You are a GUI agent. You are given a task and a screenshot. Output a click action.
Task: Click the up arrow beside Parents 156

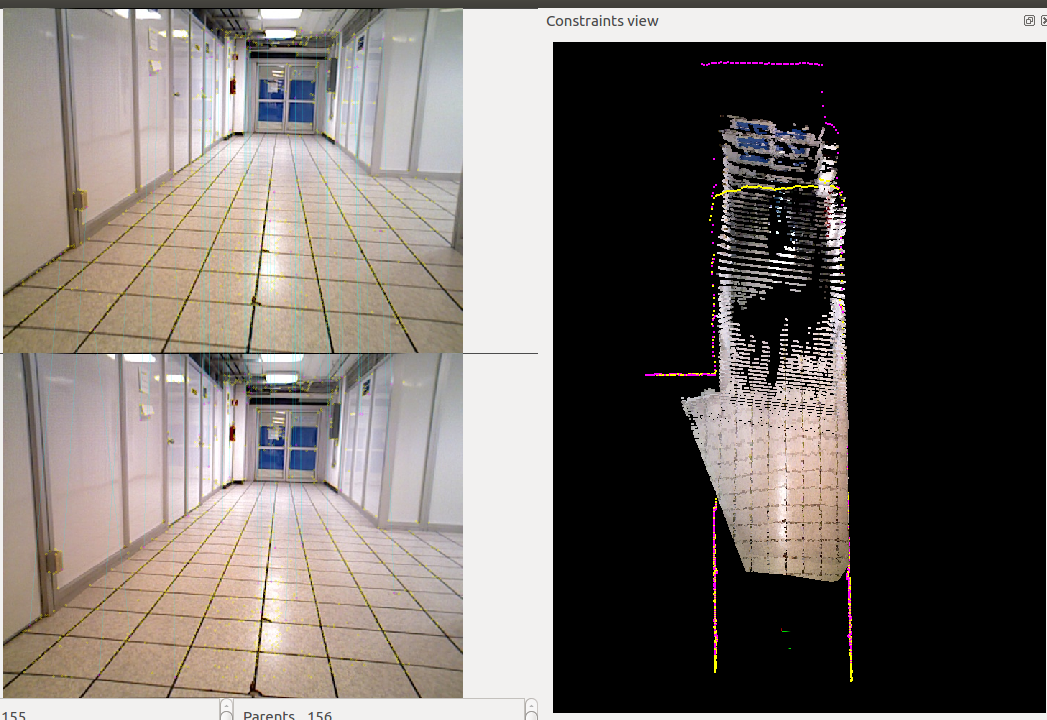(531, 706)
